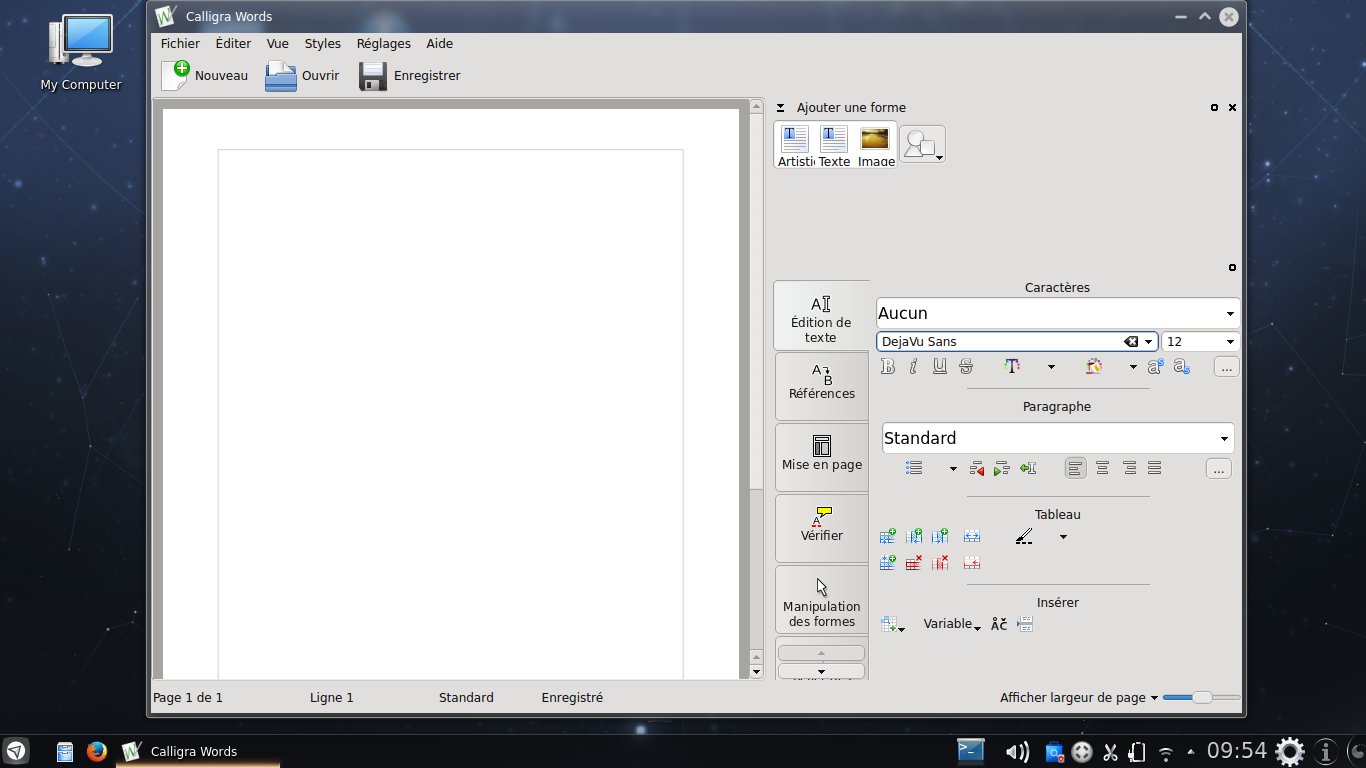Open text color dropdown arrow
This screenshot has width=1366, height=768.
click(x=1051, y=367)
